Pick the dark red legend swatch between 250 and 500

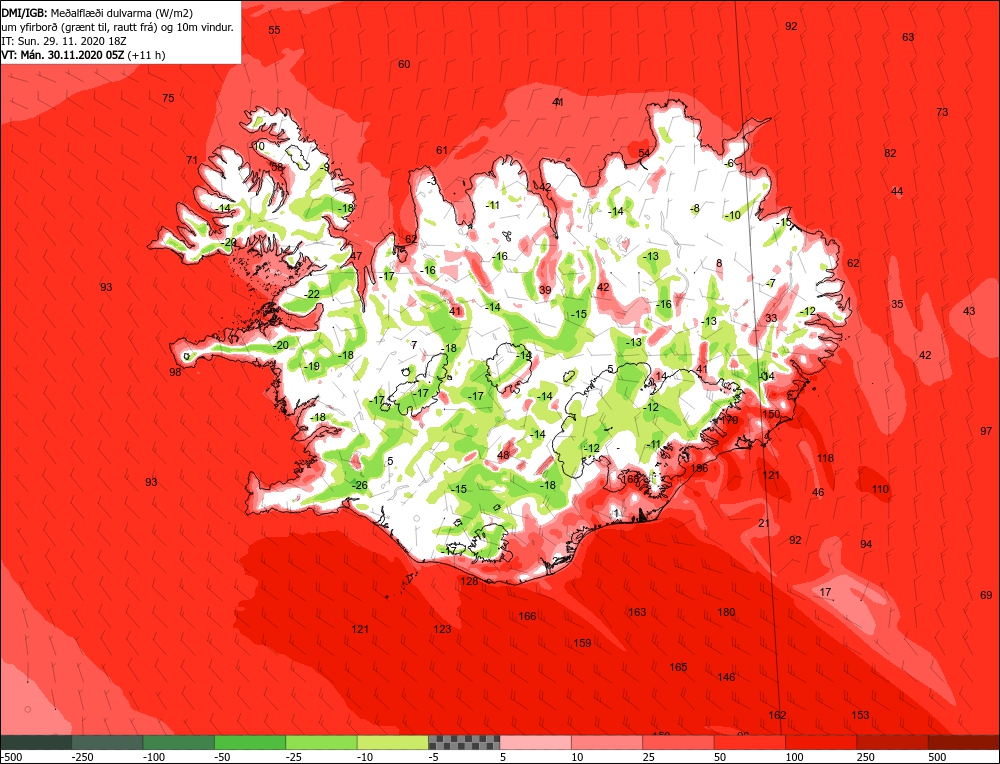point(893,742)
